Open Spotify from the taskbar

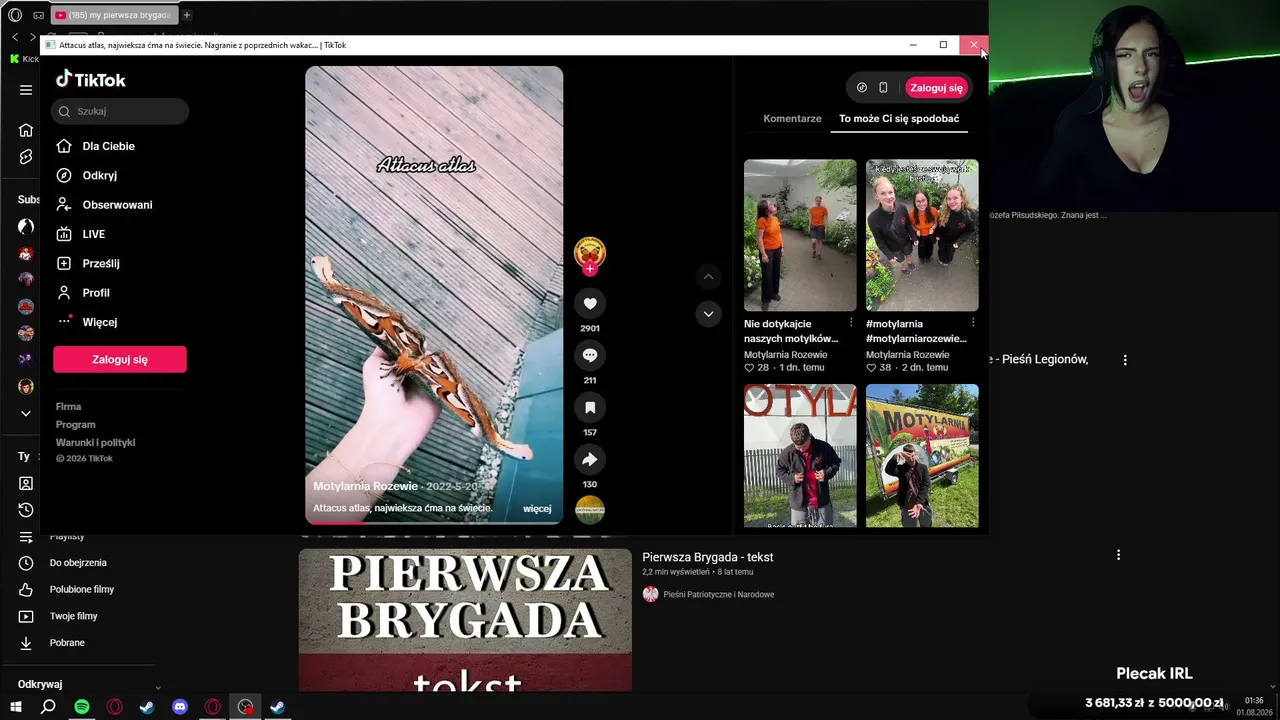(x=82, y=707)
